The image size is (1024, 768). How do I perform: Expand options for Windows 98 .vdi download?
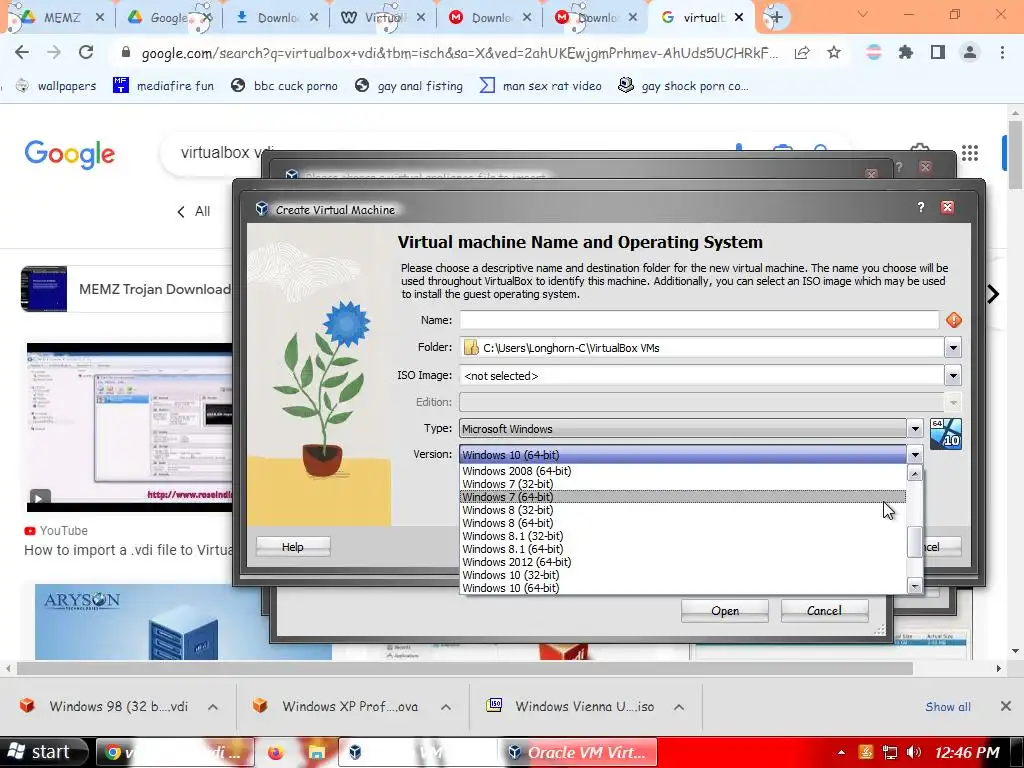(x=213, y=707)
